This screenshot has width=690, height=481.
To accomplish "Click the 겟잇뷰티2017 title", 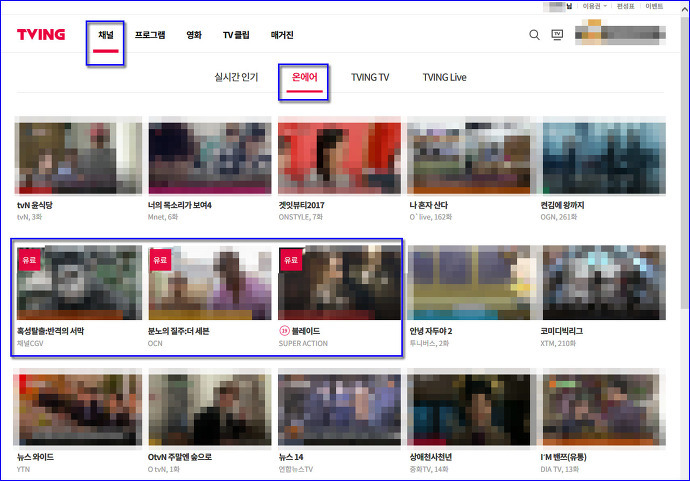I will 301,205.
